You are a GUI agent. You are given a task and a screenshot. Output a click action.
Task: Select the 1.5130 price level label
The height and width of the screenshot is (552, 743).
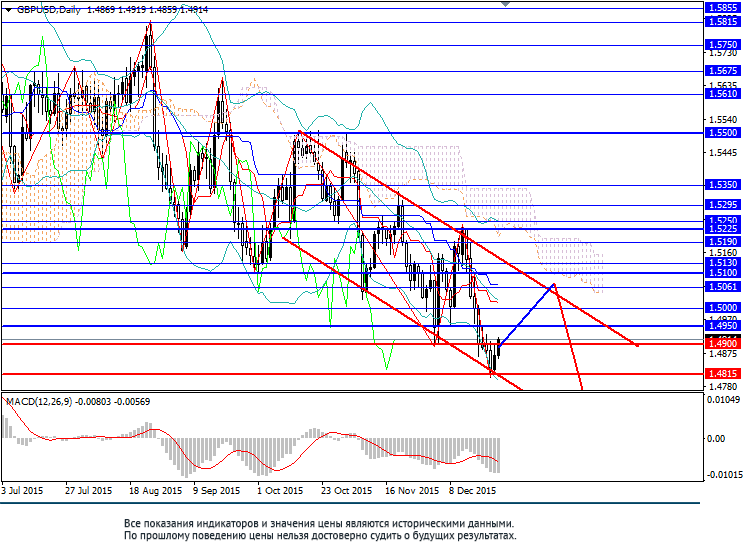click(x=722, y=263)
